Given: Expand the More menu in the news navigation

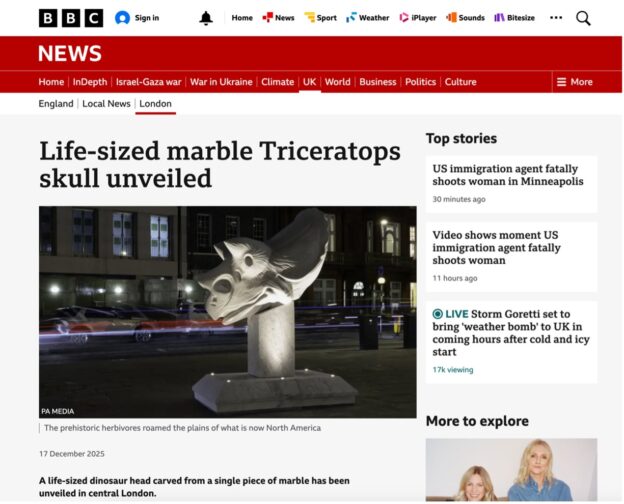Looking at the screenshot, I should click(x=575, y=82).
